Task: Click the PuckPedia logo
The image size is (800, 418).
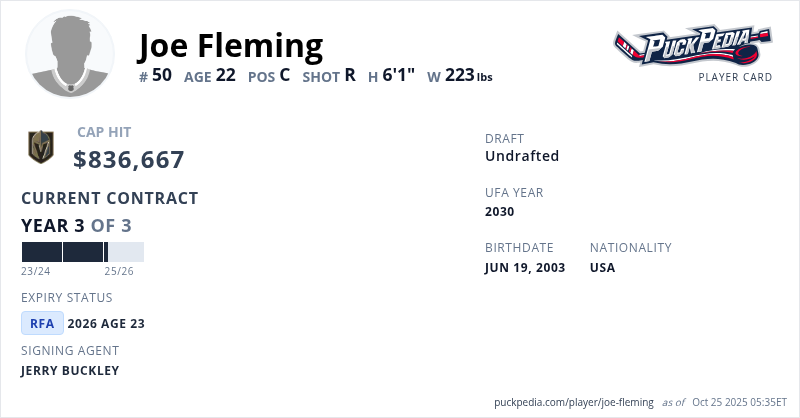Action: 692,46
